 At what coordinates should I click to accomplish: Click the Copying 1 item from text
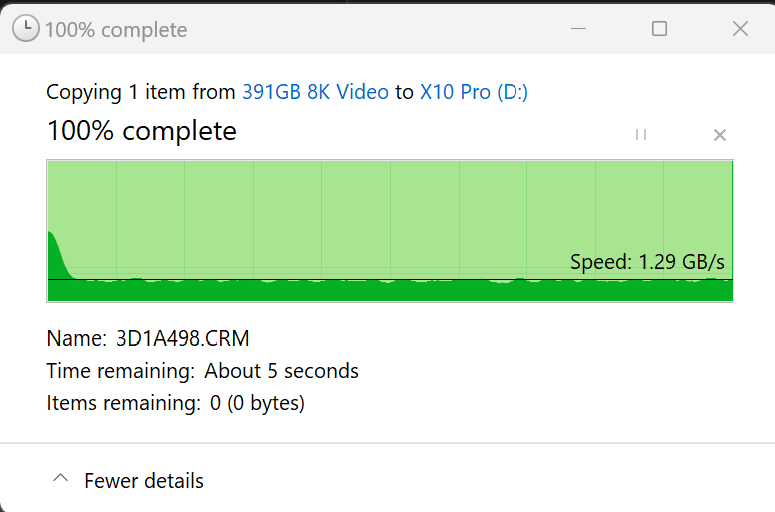pos(140,92)
